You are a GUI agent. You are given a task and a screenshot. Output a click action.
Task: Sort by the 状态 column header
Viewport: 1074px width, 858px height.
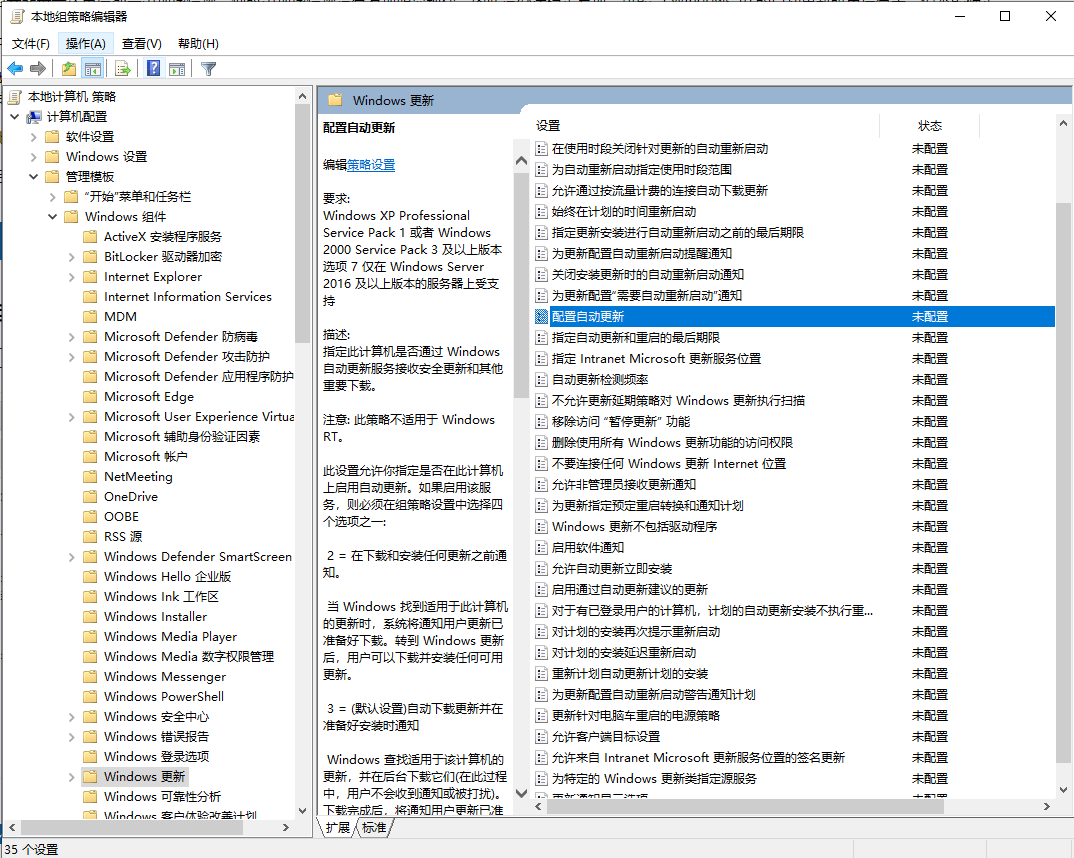coord(929,126)
